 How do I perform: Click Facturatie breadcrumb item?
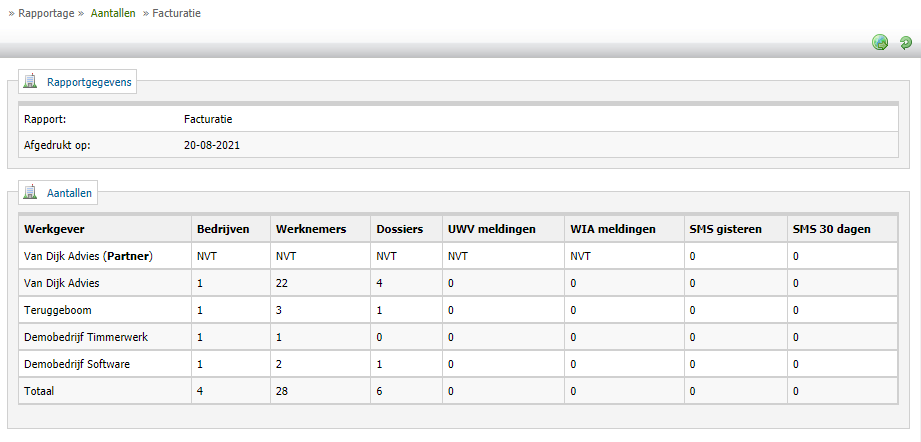176,13
